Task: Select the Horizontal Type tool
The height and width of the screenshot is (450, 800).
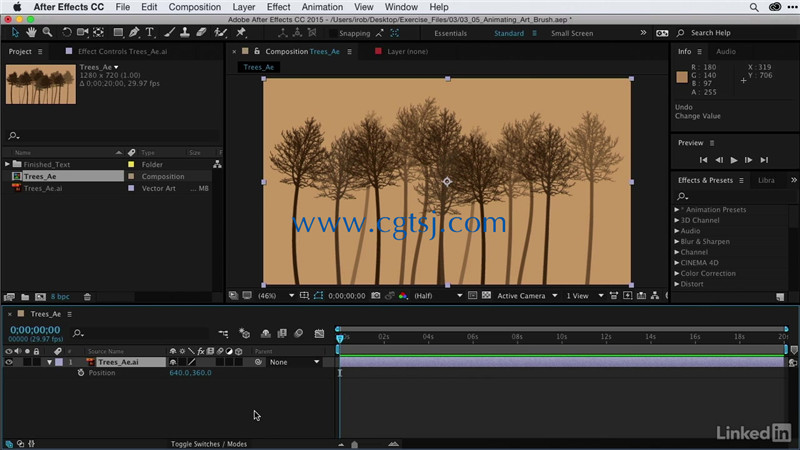Action: tap(149, 33)
